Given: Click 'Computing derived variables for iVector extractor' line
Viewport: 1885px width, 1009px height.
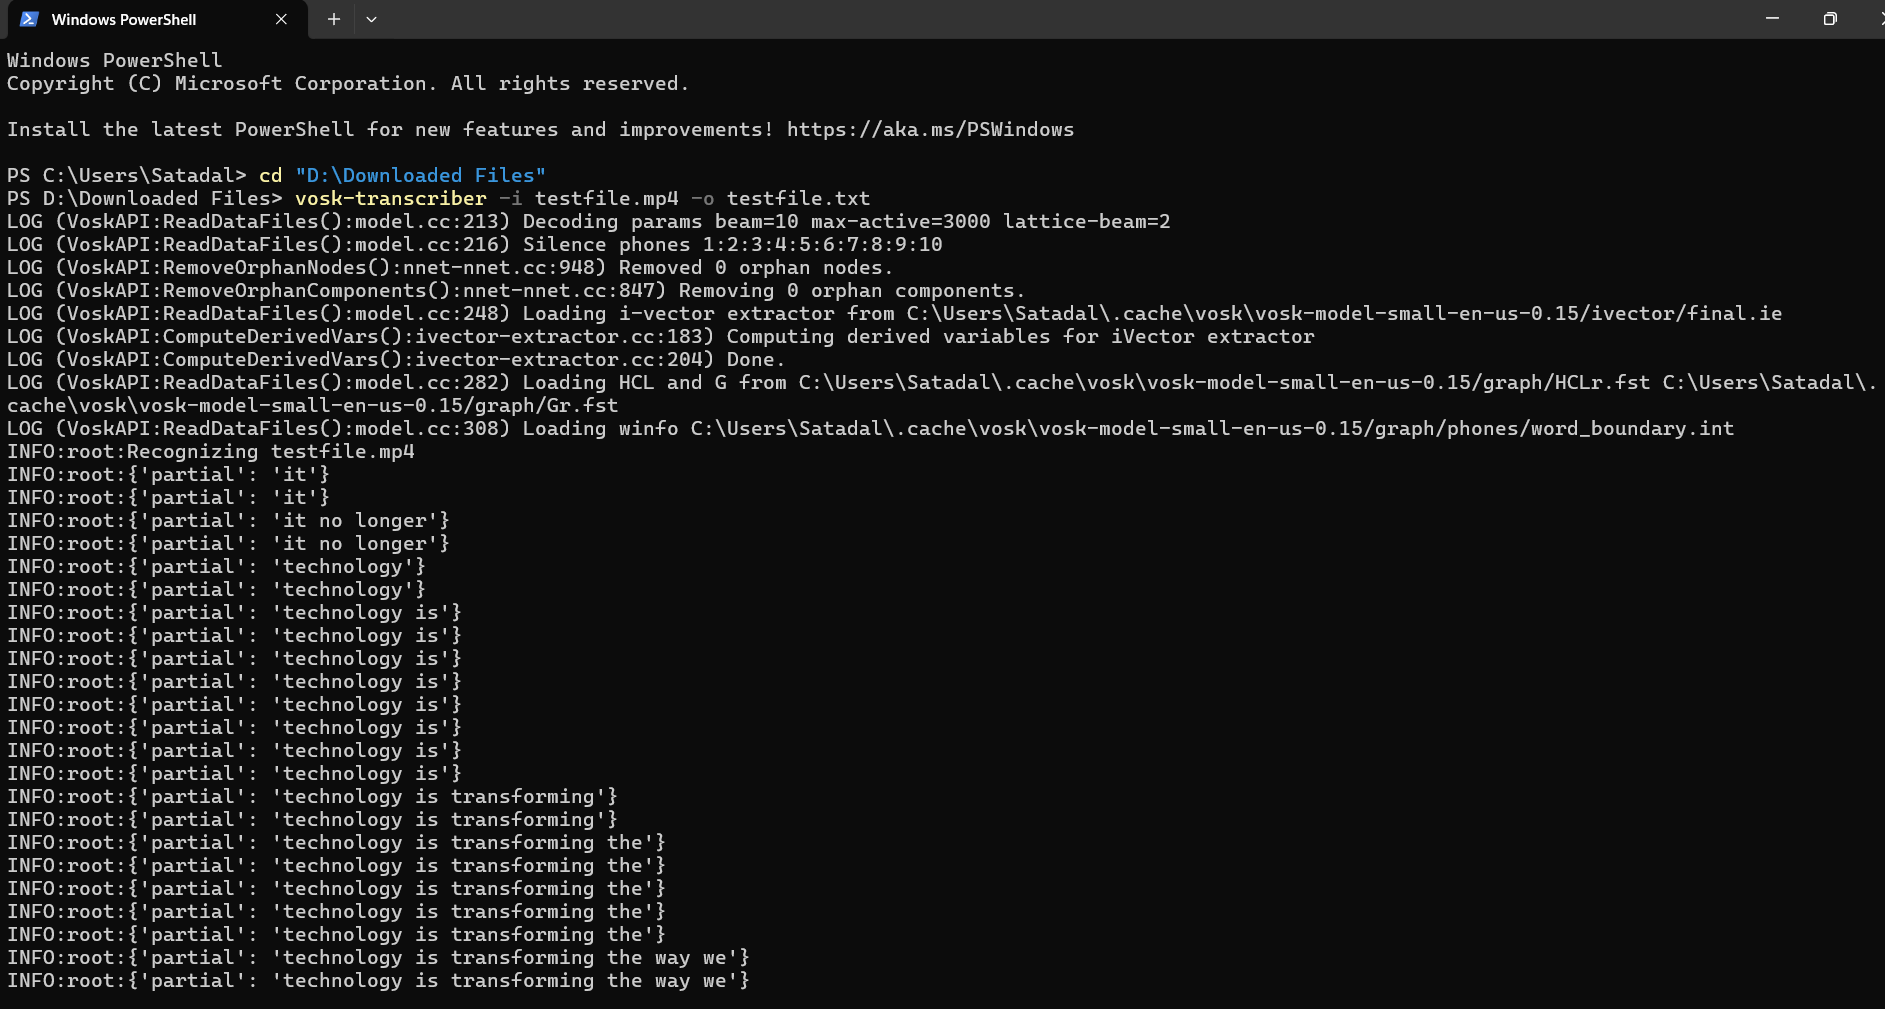Looking at the screenshot, I should click(661, 336).
